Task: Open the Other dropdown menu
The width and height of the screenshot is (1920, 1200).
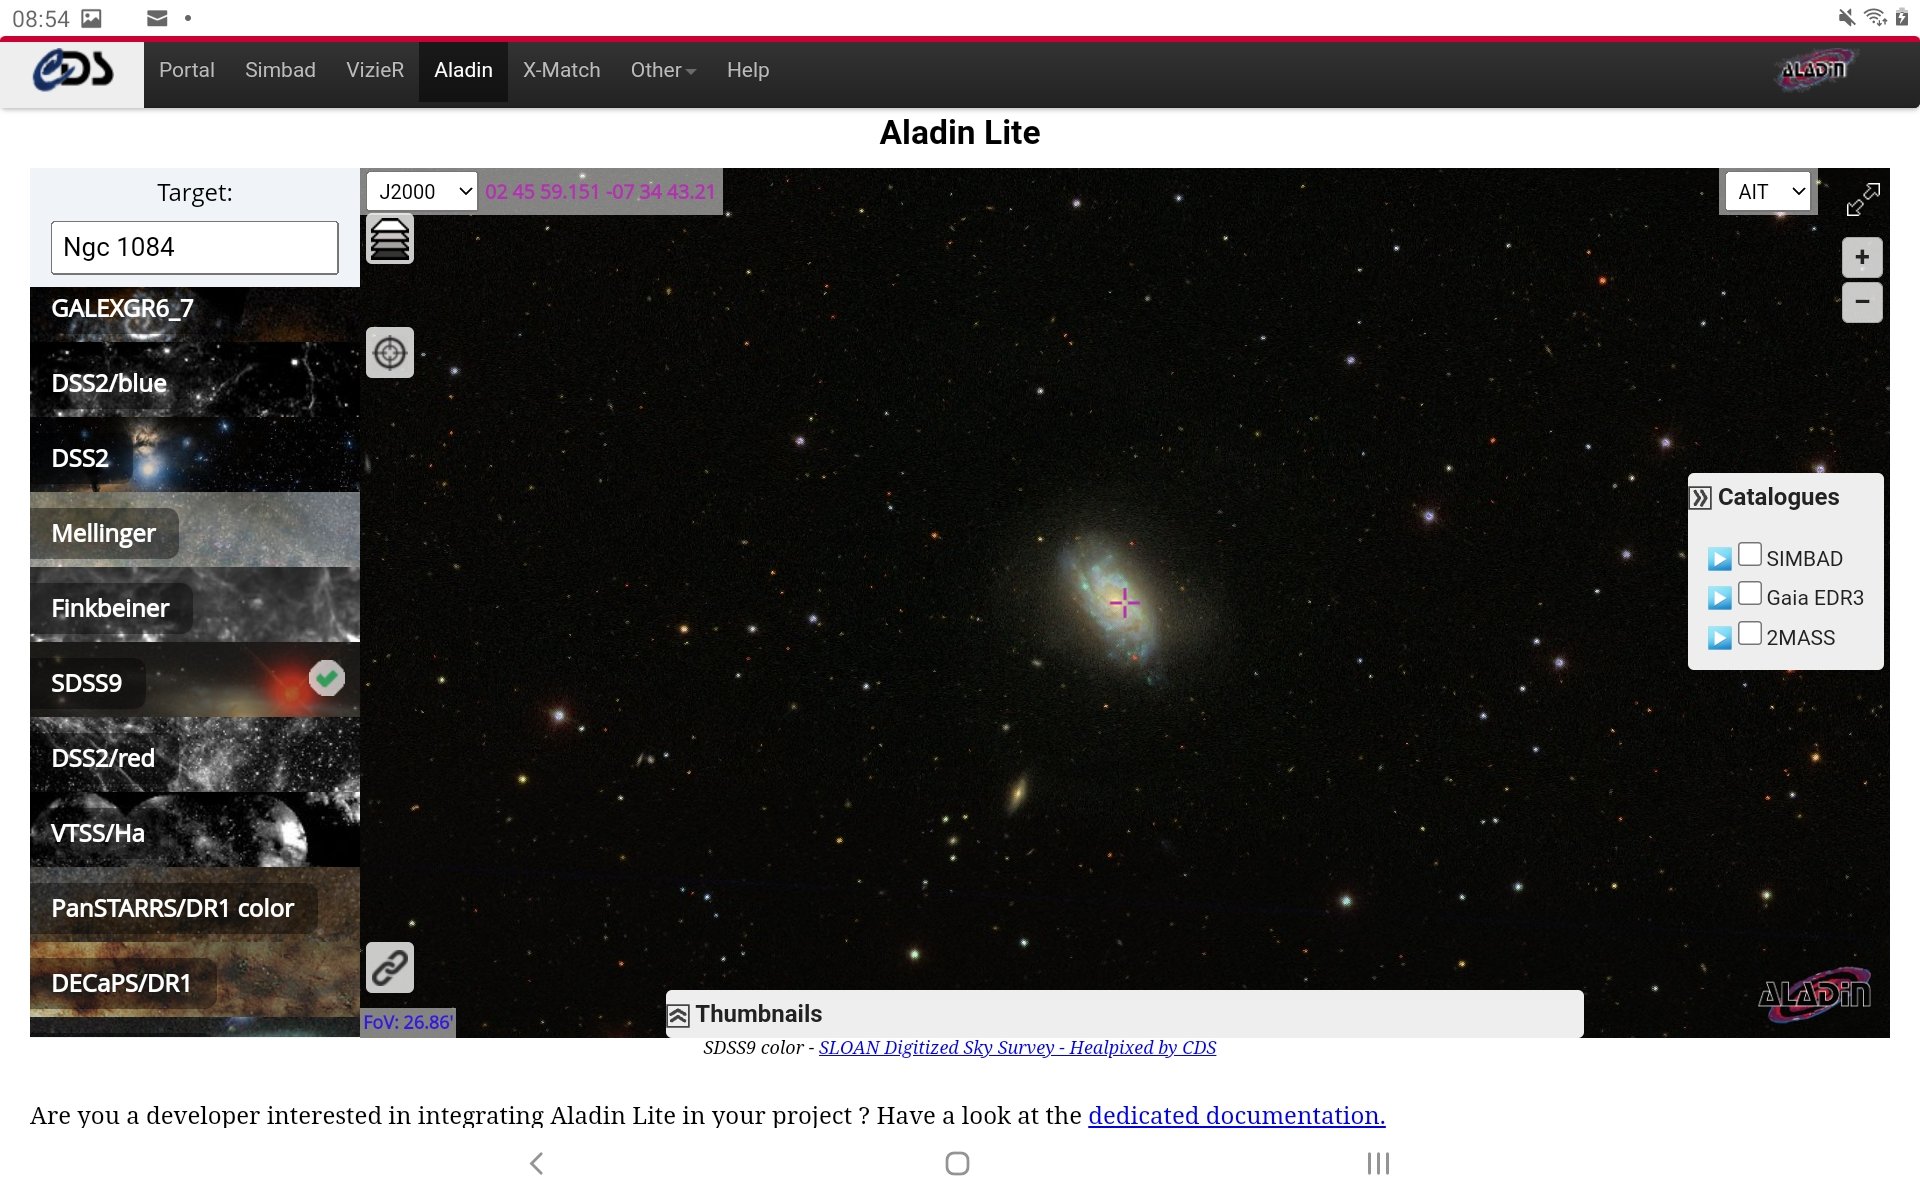Action: tap(663, 70)
